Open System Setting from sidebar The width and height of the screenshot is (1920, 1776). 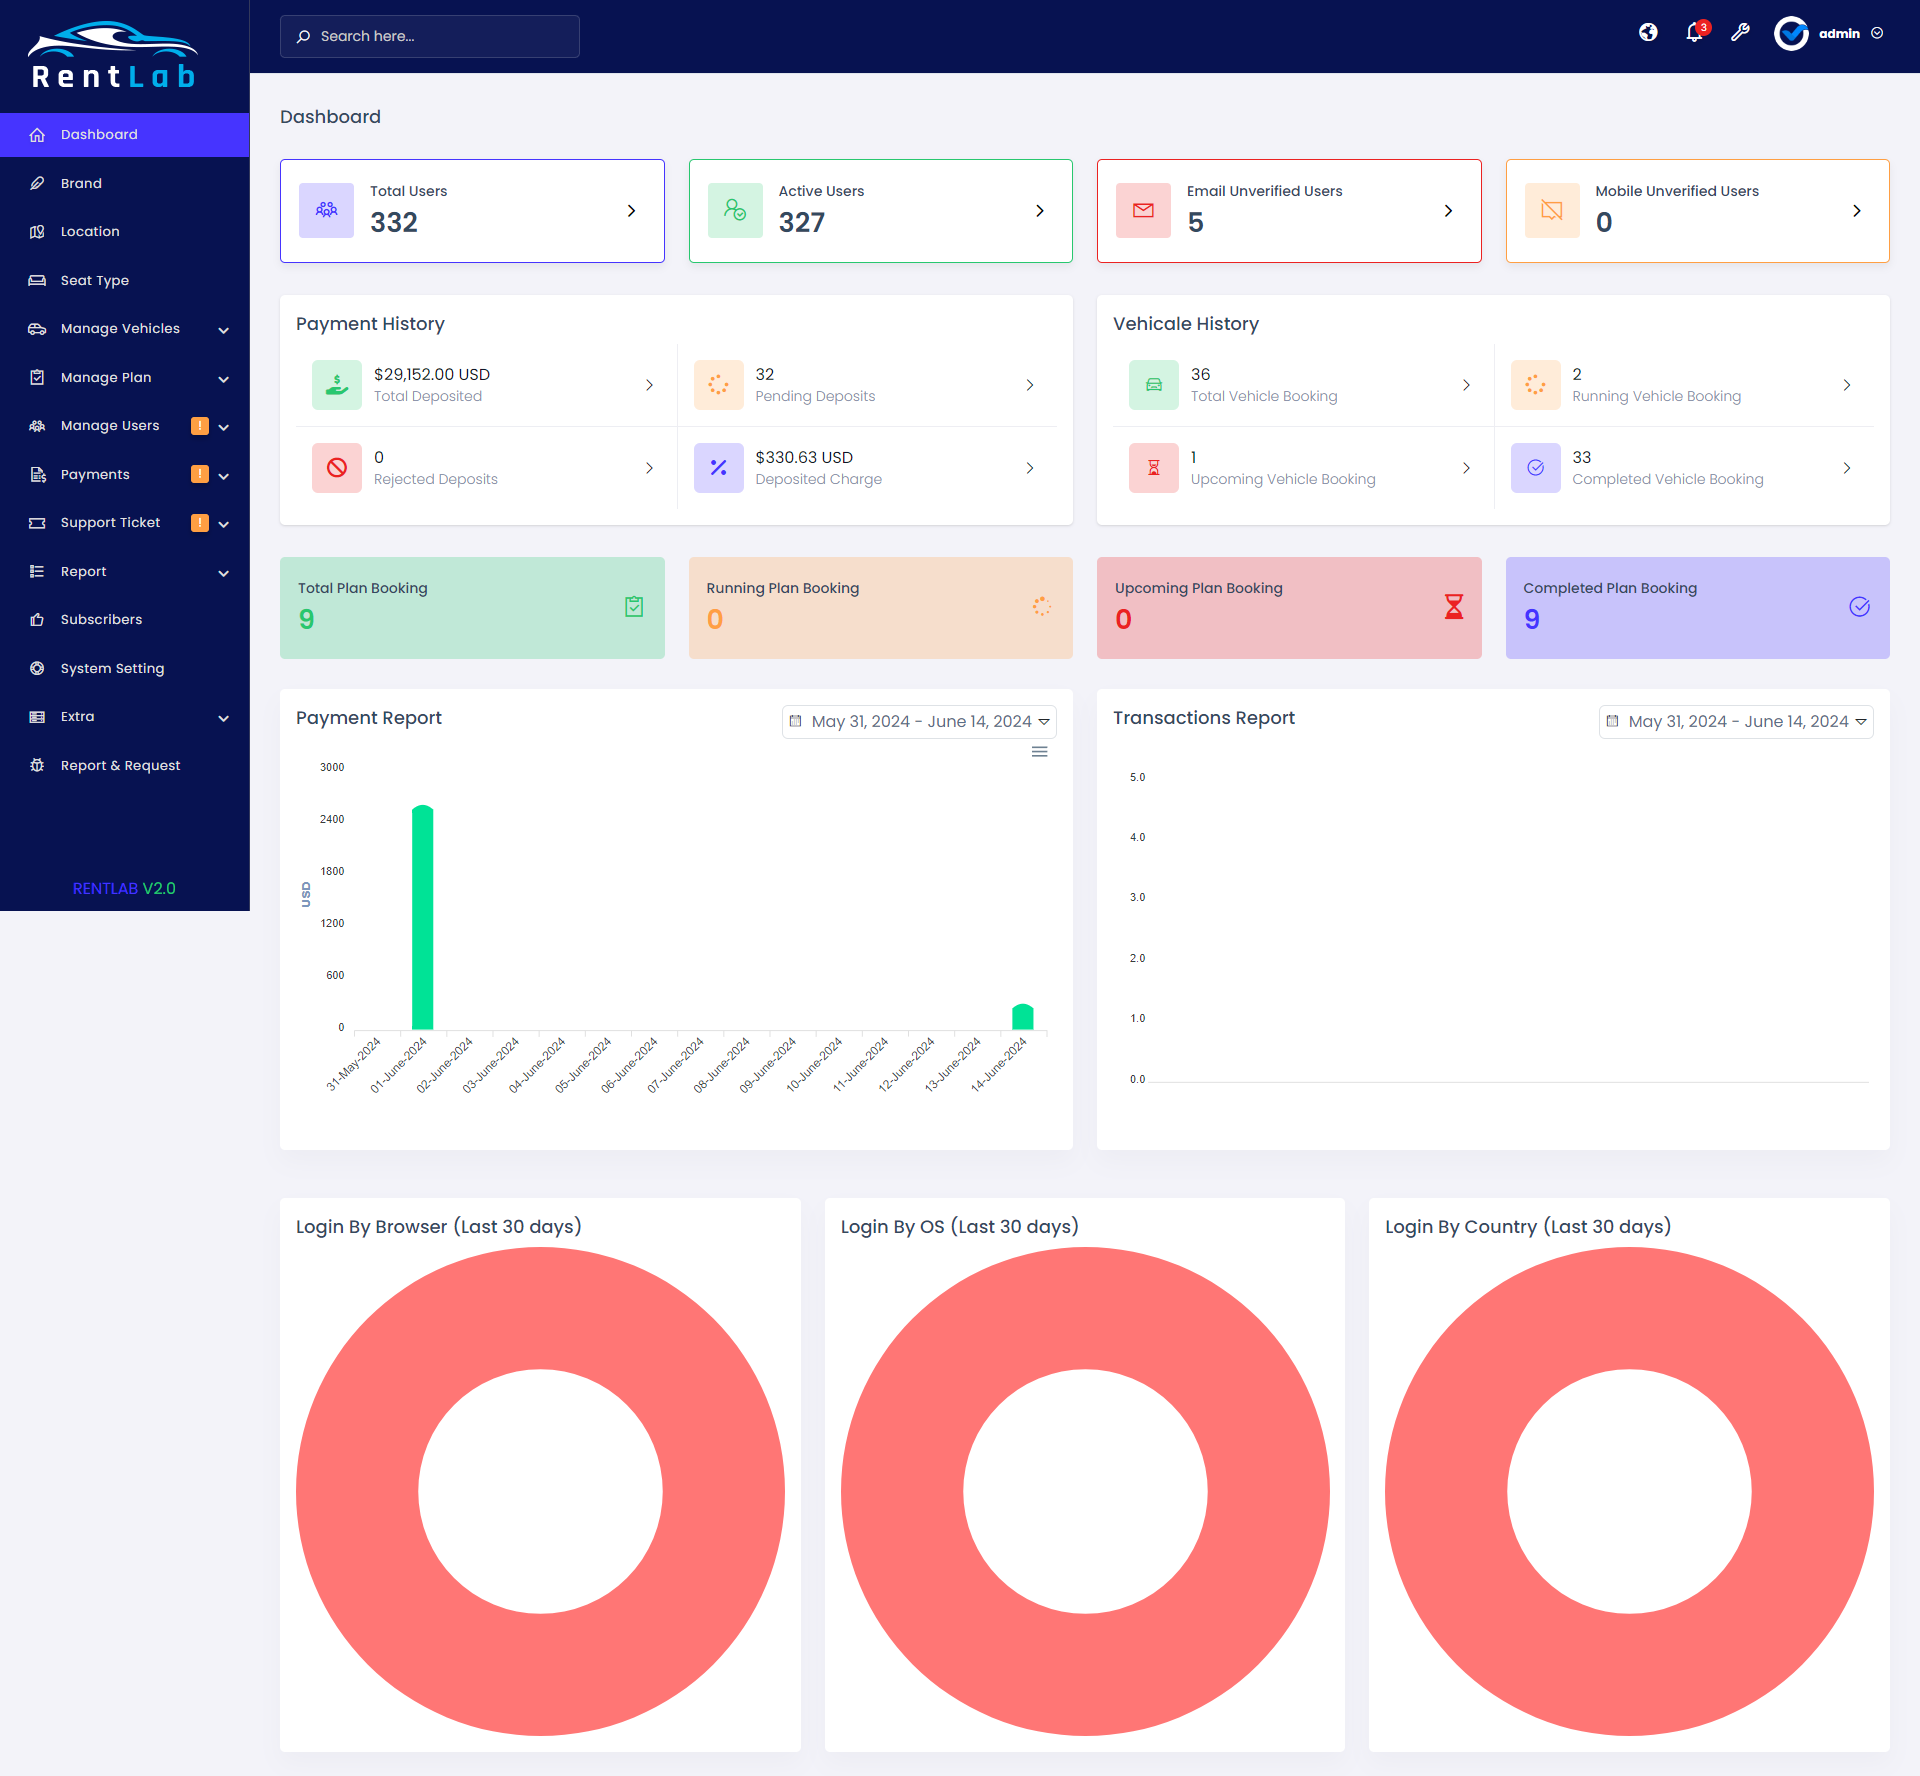click(x=112, y=669)
